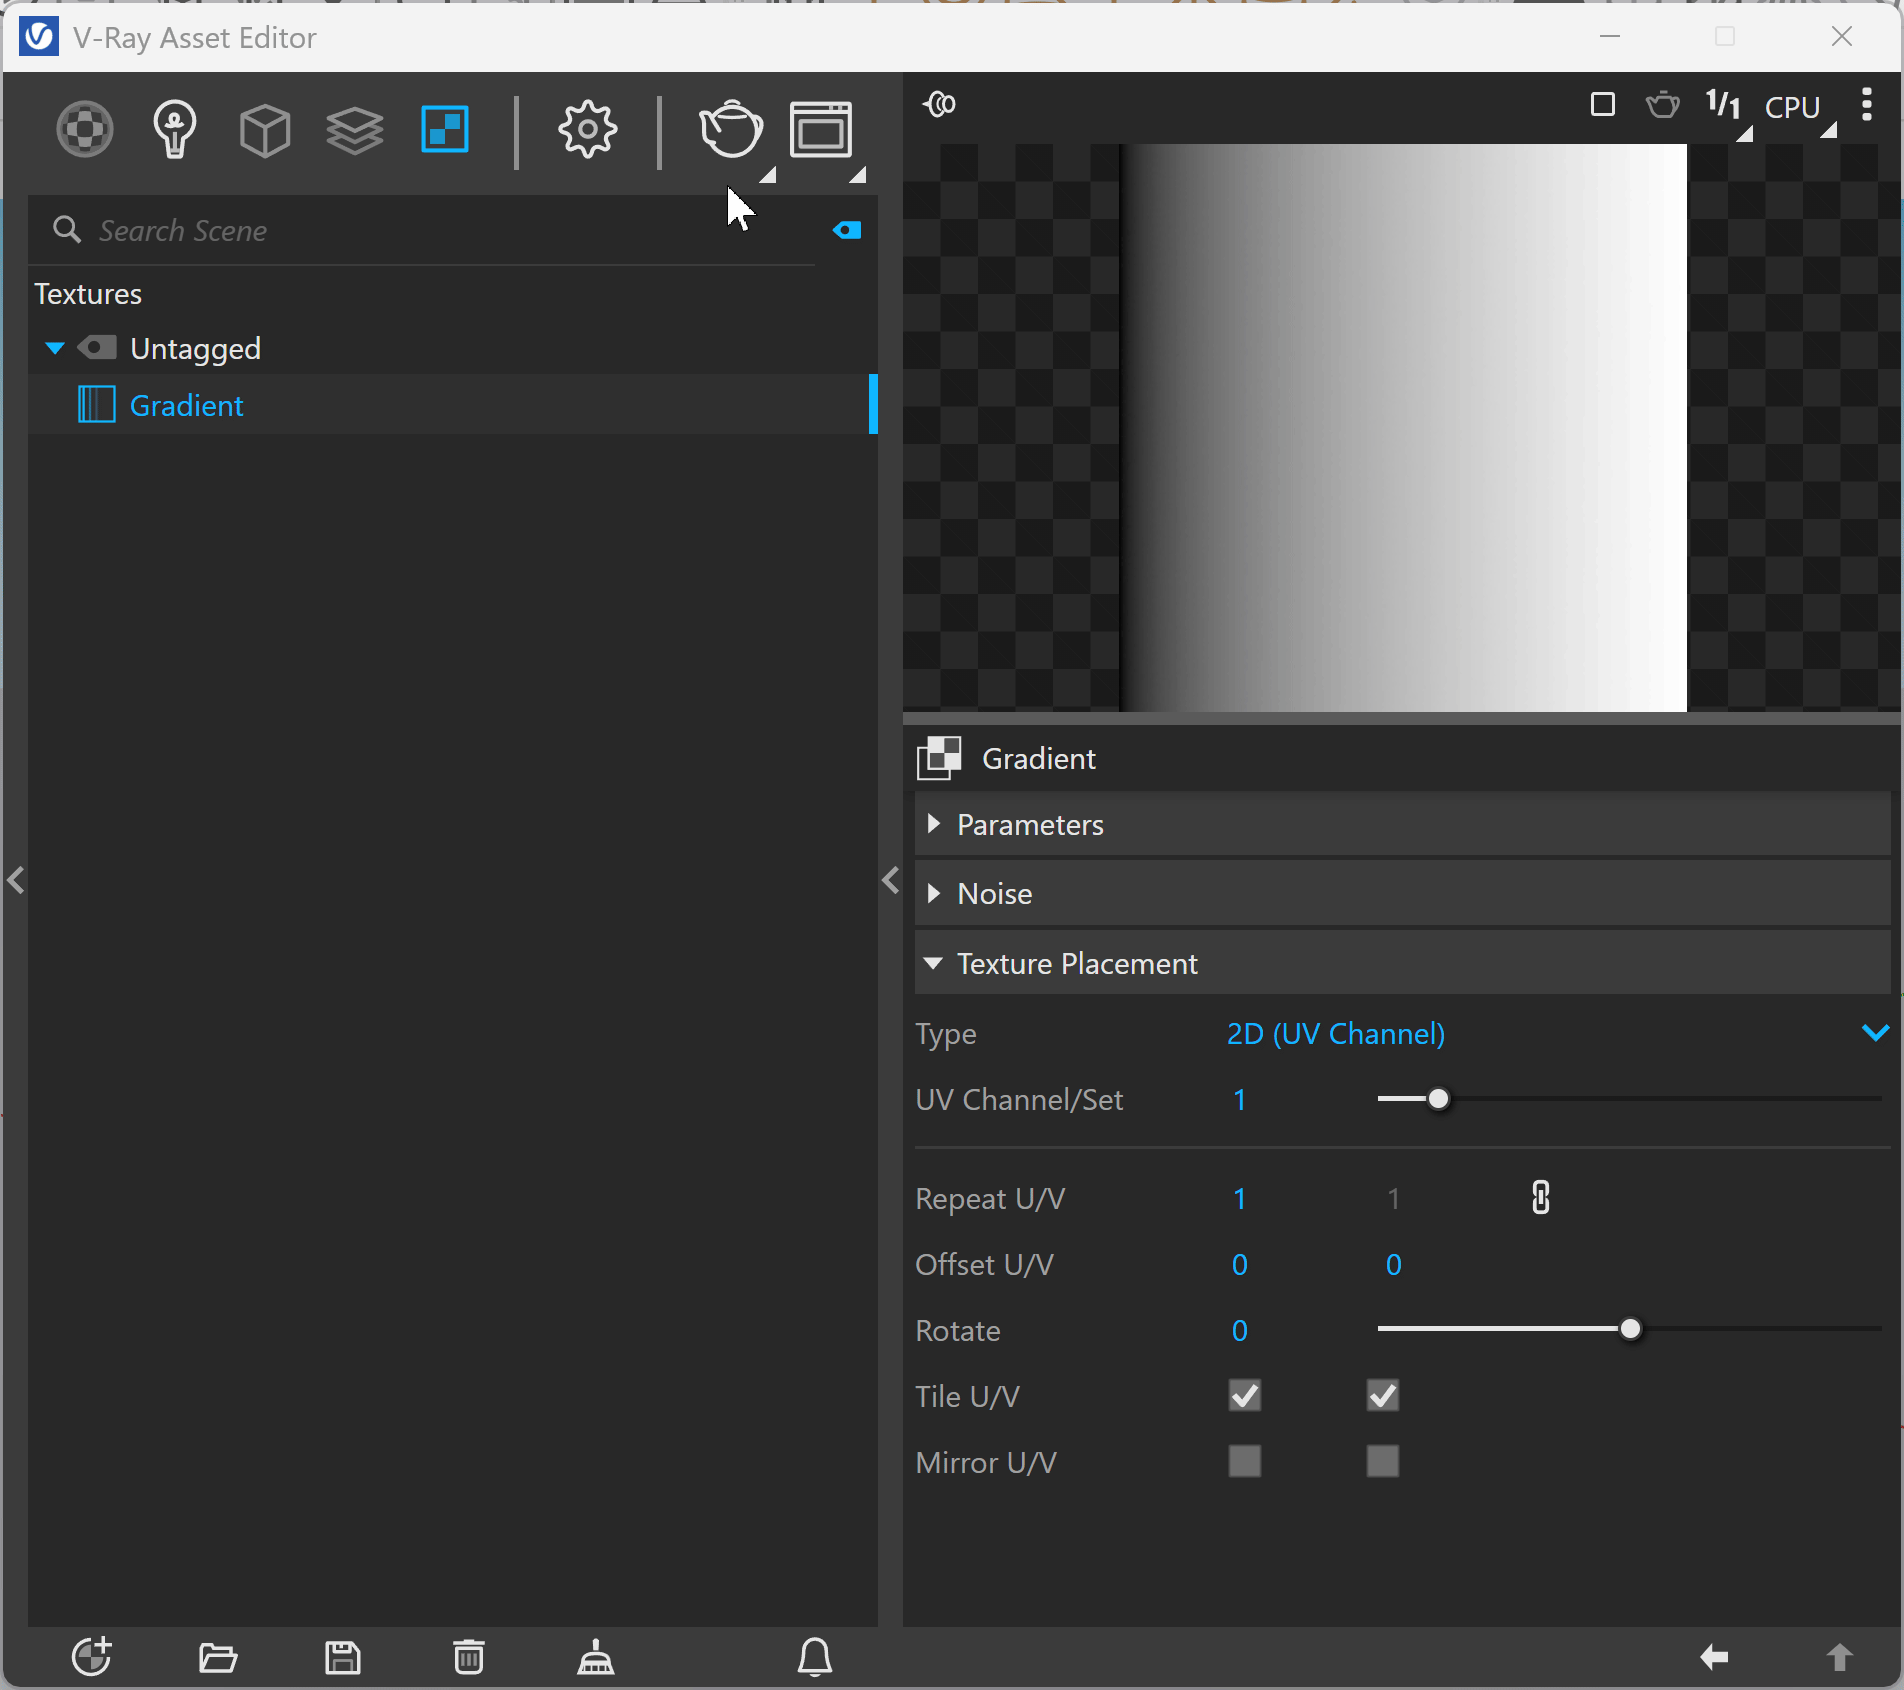1904x1690 pixels.
Task: Adjust the UV Channel/Set slider handle
Action: pyautogui.click(x=1438, y=1100)
